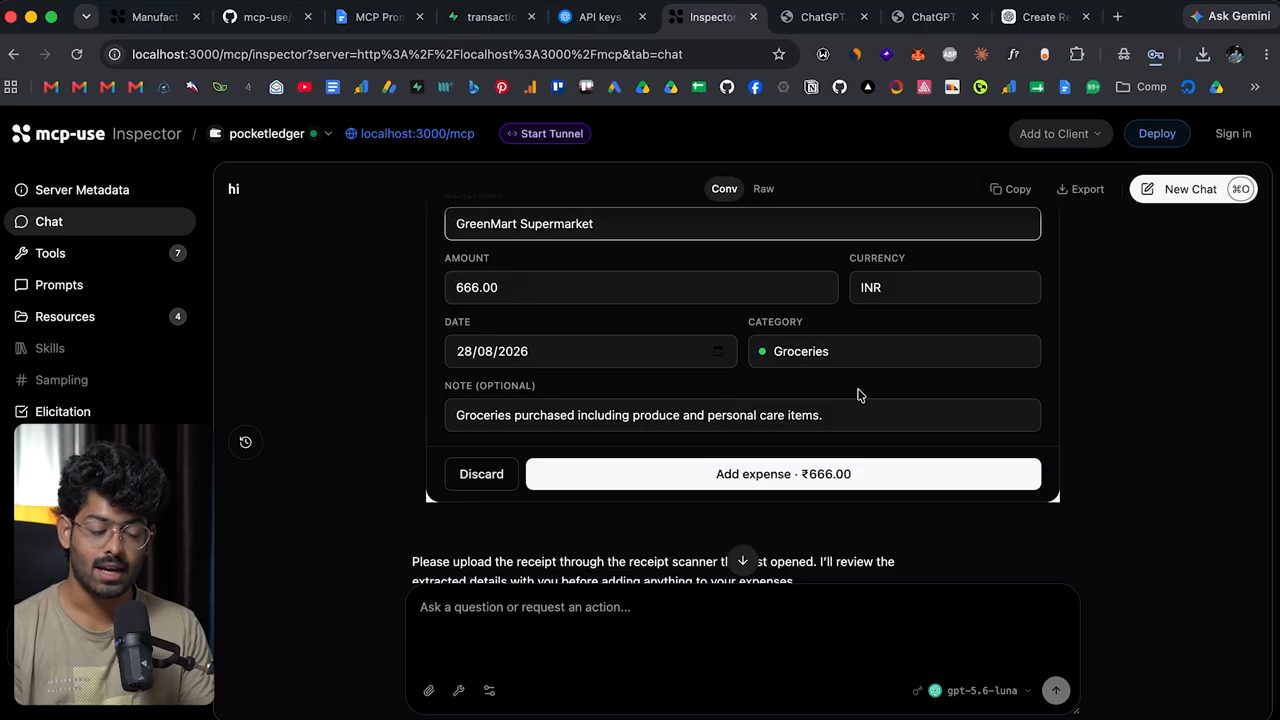The height and width of the screenshot is (720, 1280).
Task: Click the Start Tunnel button
Action: (x=545, y=133)
